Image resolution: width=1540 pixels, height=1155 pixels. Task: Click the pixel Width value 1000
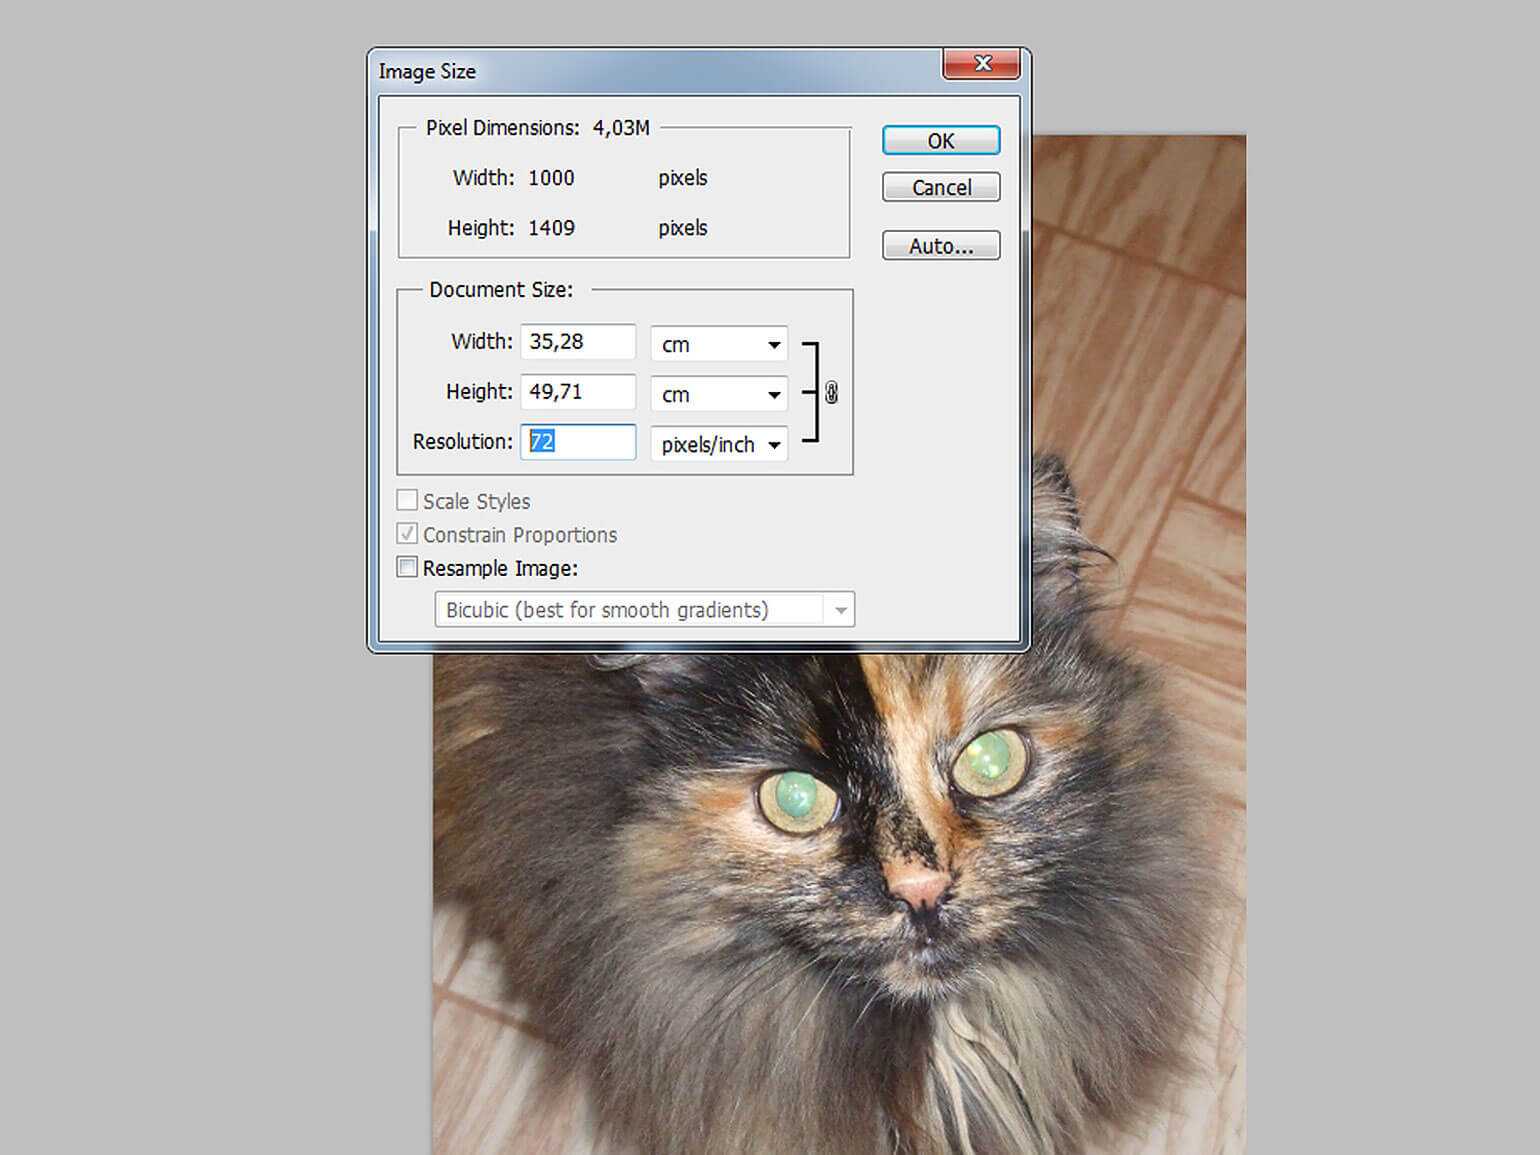pos(551,178)
